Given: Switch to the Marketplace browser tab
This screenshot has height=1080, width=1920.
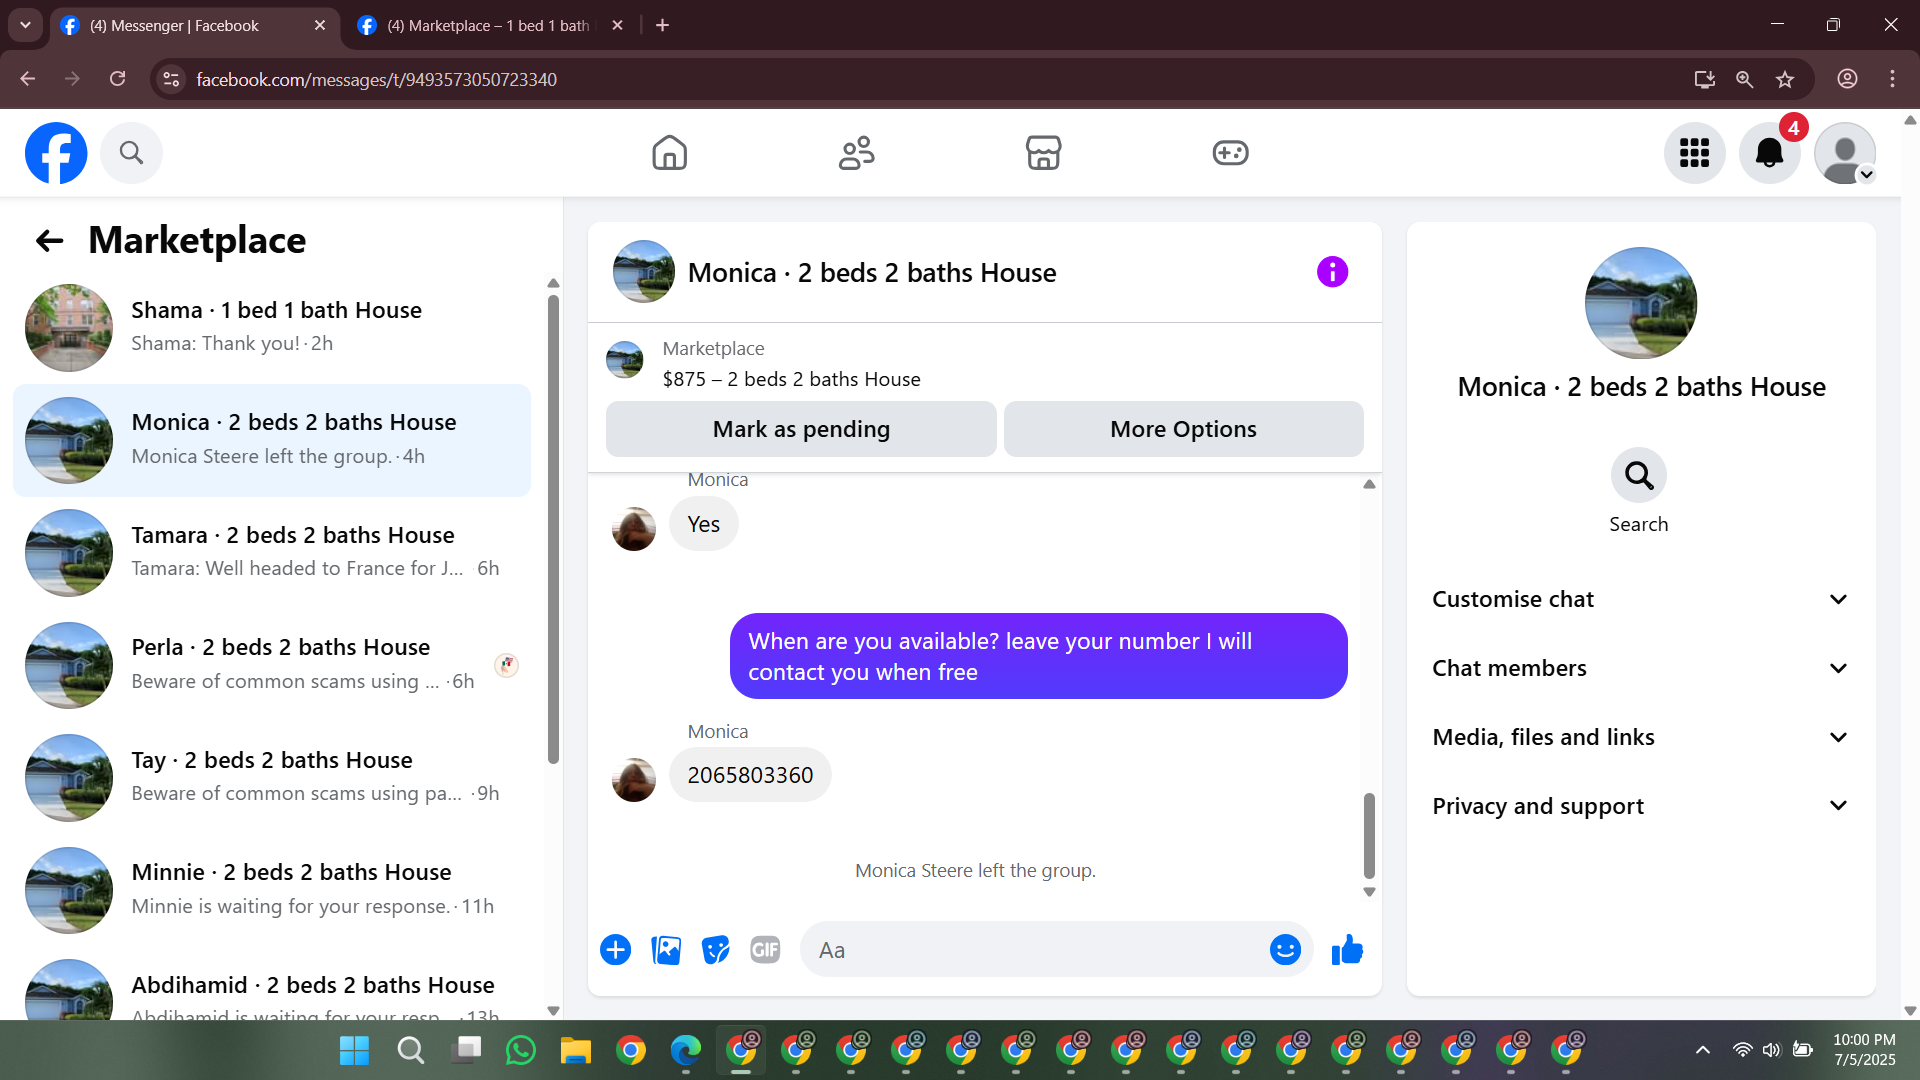Looking at the screenshot, I should 488,25.
